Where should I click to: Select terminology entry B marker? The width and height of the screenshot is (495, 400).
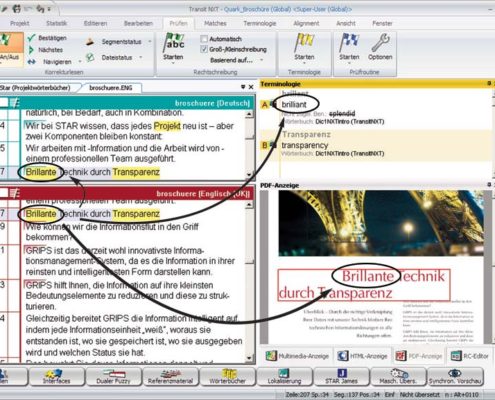point(265,145)
